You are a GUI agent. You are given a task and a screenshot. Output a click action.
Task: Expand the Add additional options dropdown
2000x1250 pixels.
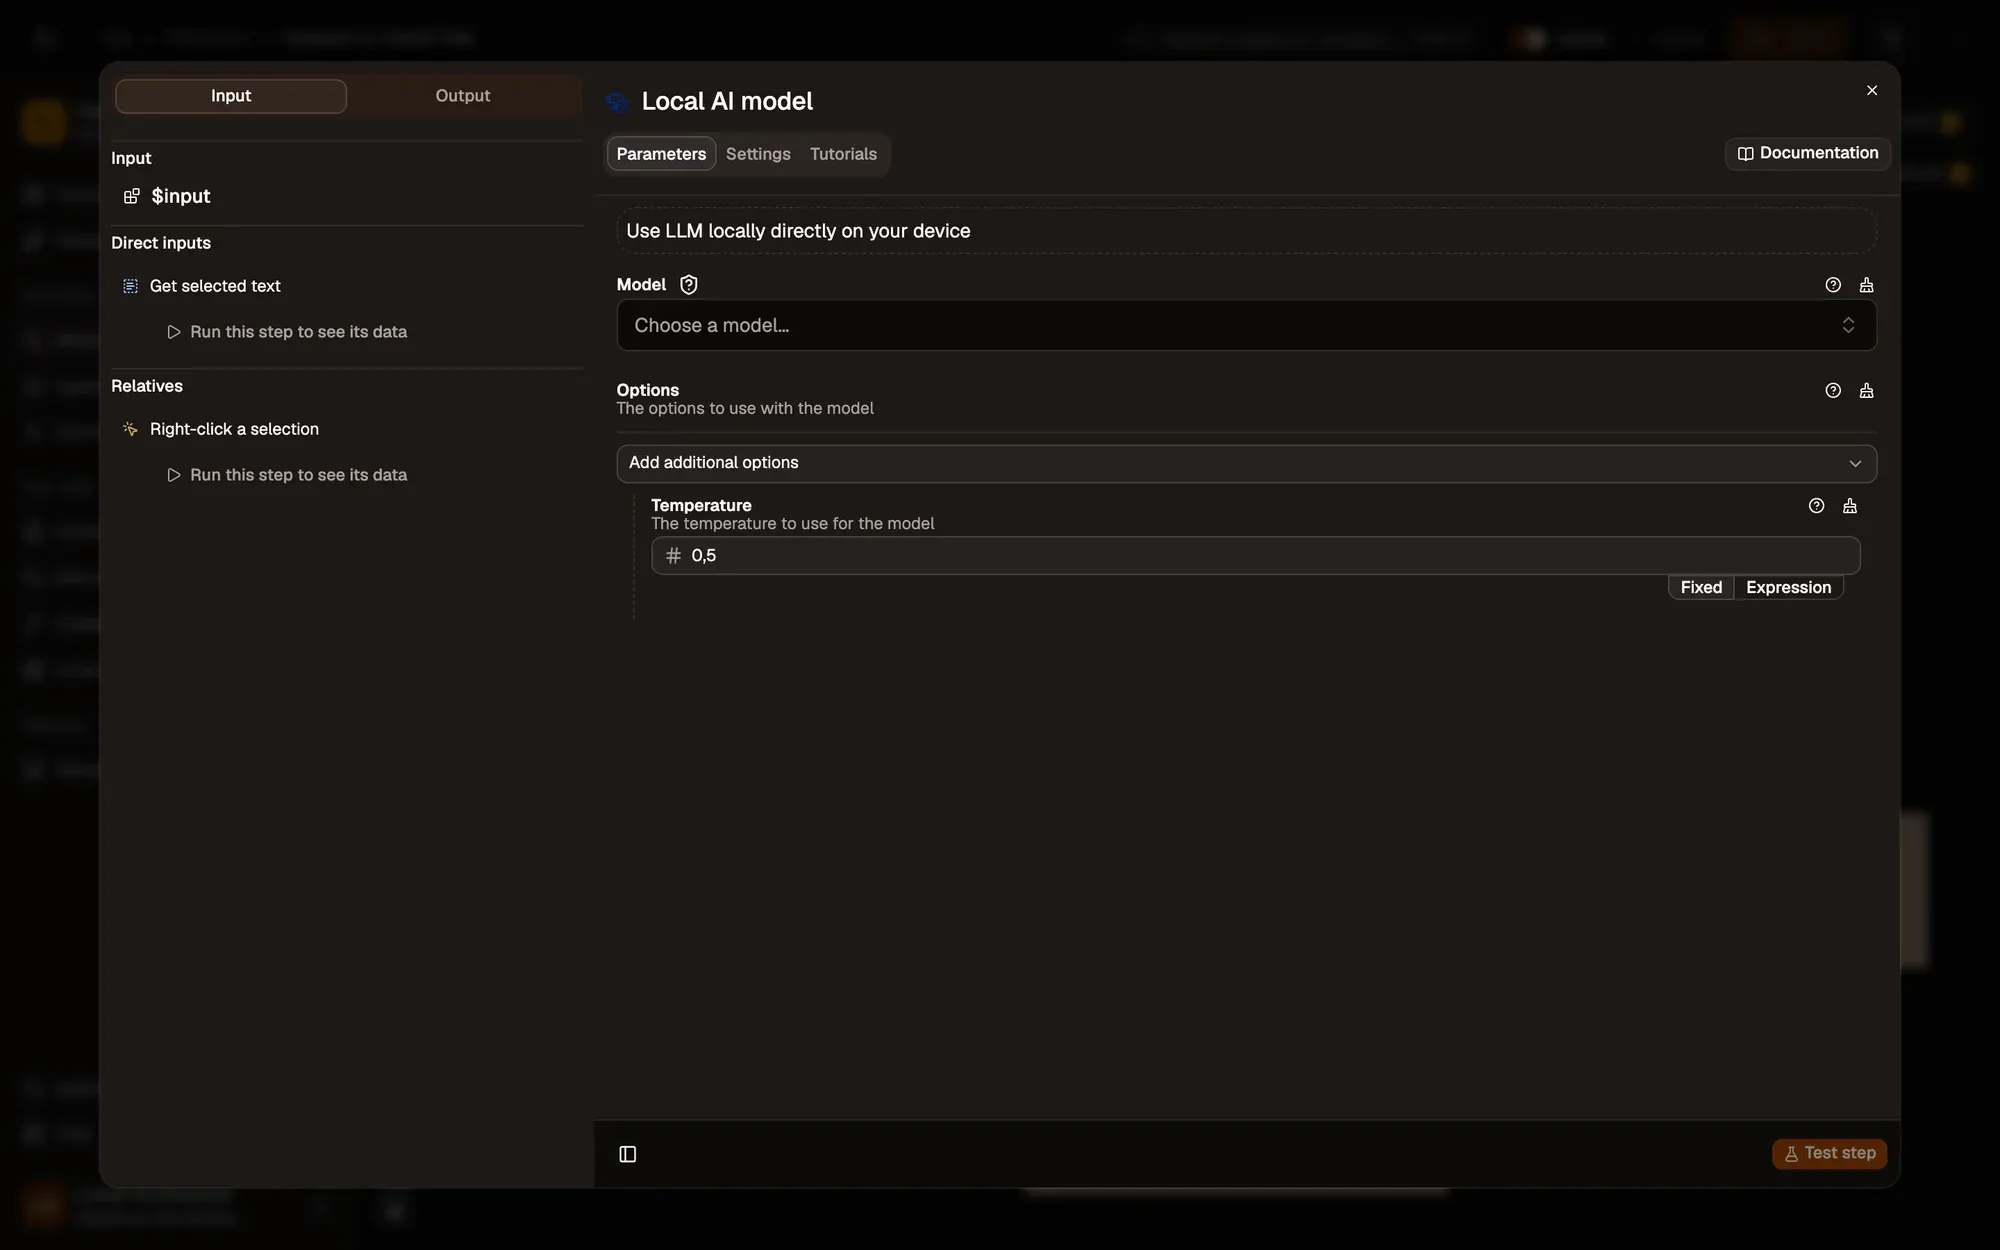1246,463
